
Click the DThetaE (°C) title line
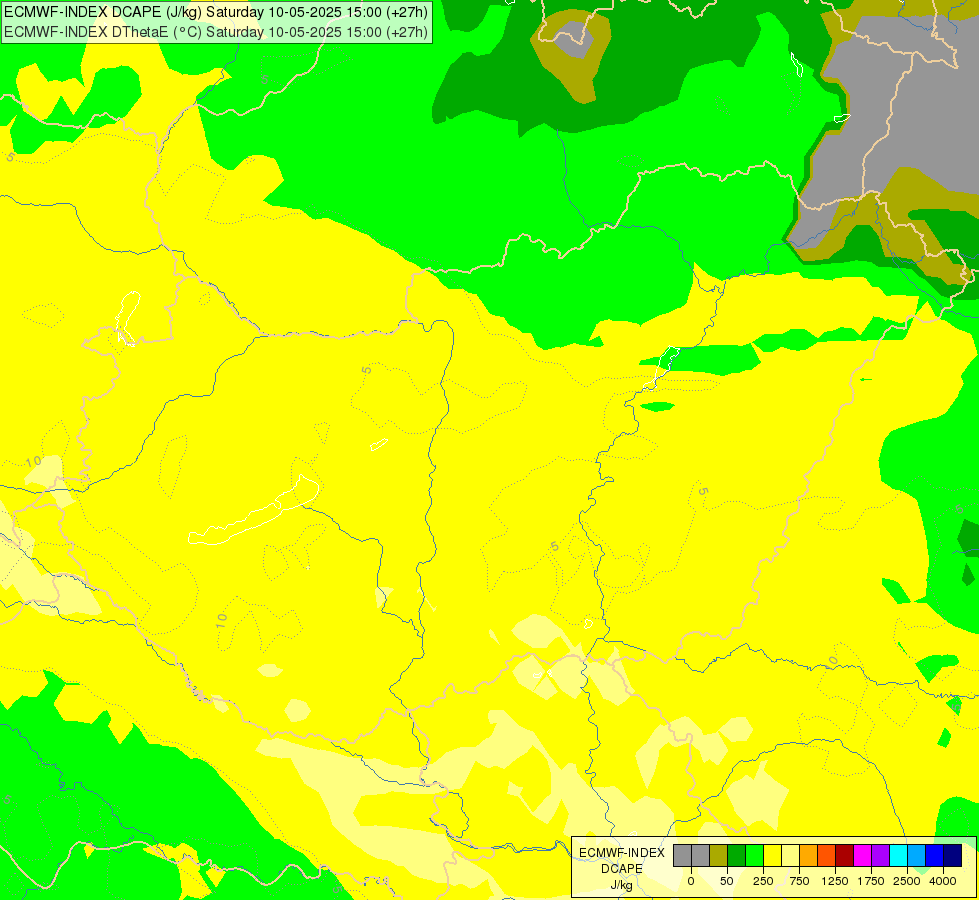(x=216, y=32)
